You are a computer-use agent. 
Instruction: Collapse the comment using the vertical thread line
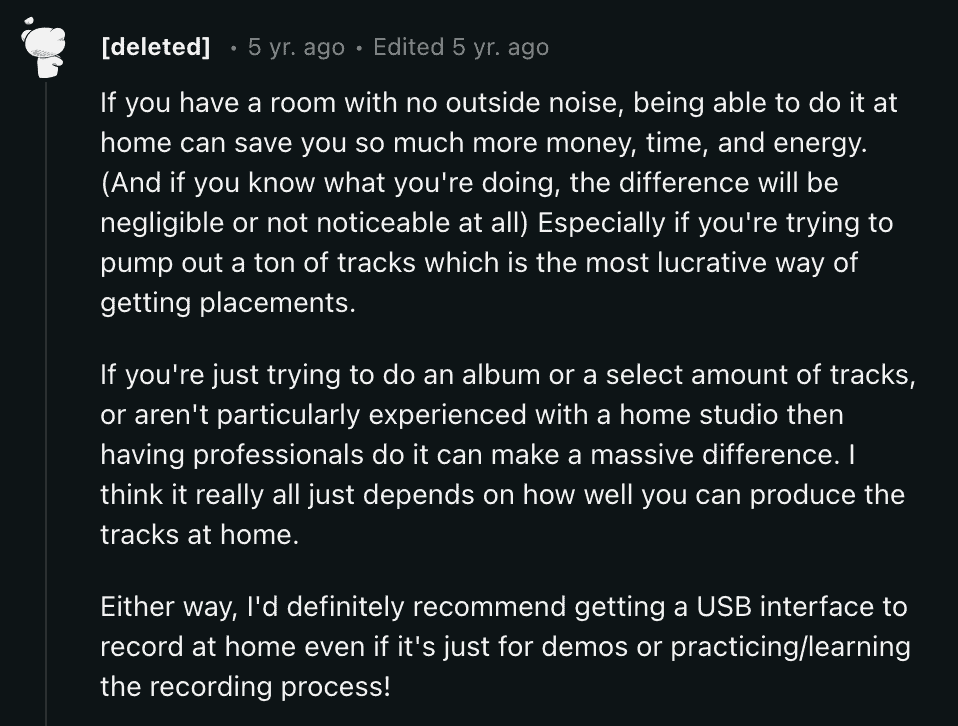[x=46, y=403]
